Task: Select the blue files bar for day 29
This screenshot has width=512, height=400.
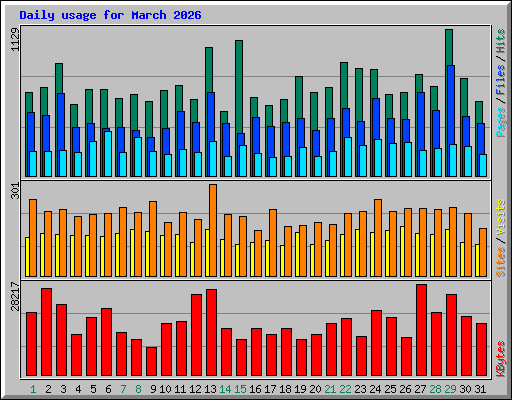Action: tap(451, 105)
